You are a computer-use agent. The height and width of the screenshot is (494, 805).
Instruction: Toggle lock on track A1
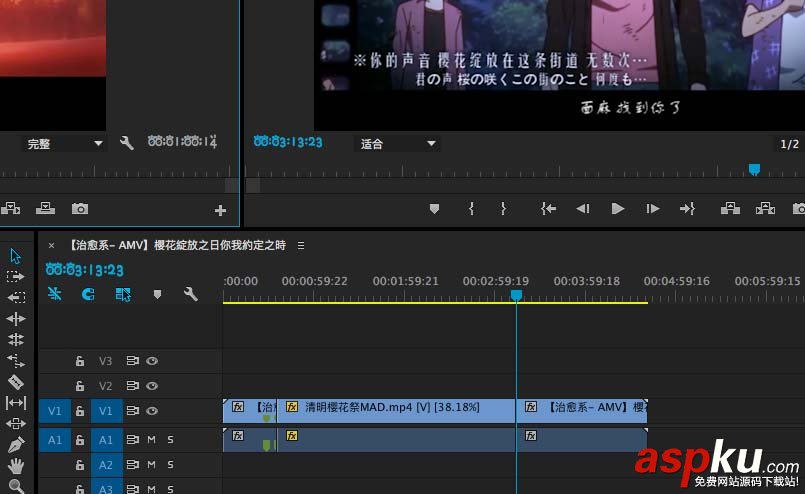coord(80,440)
